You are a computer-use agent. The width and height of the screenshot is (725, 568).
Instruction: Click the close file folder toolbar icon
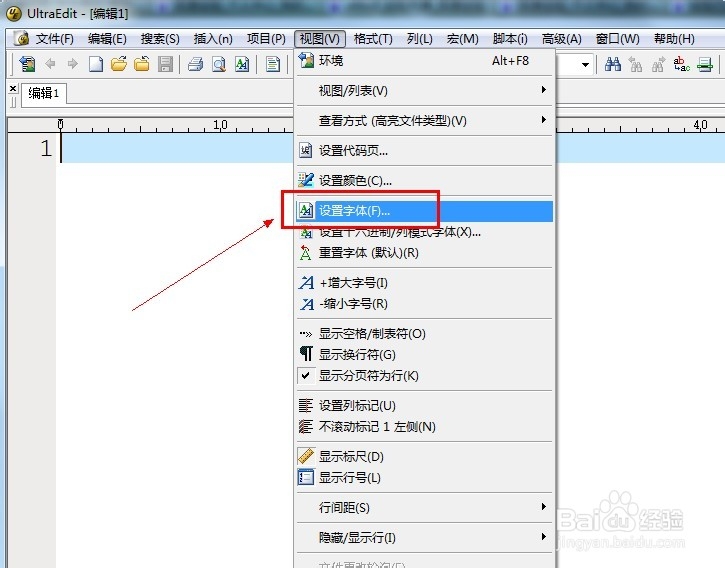(x=142, y=64)
